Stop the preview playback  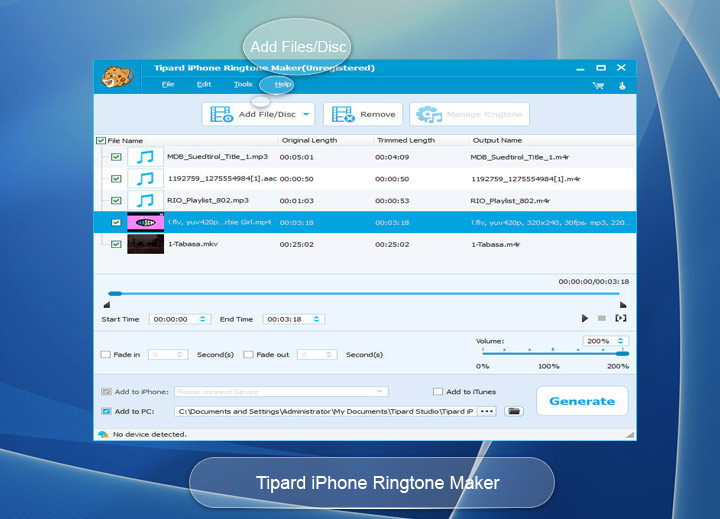click(x=602, y=318)
